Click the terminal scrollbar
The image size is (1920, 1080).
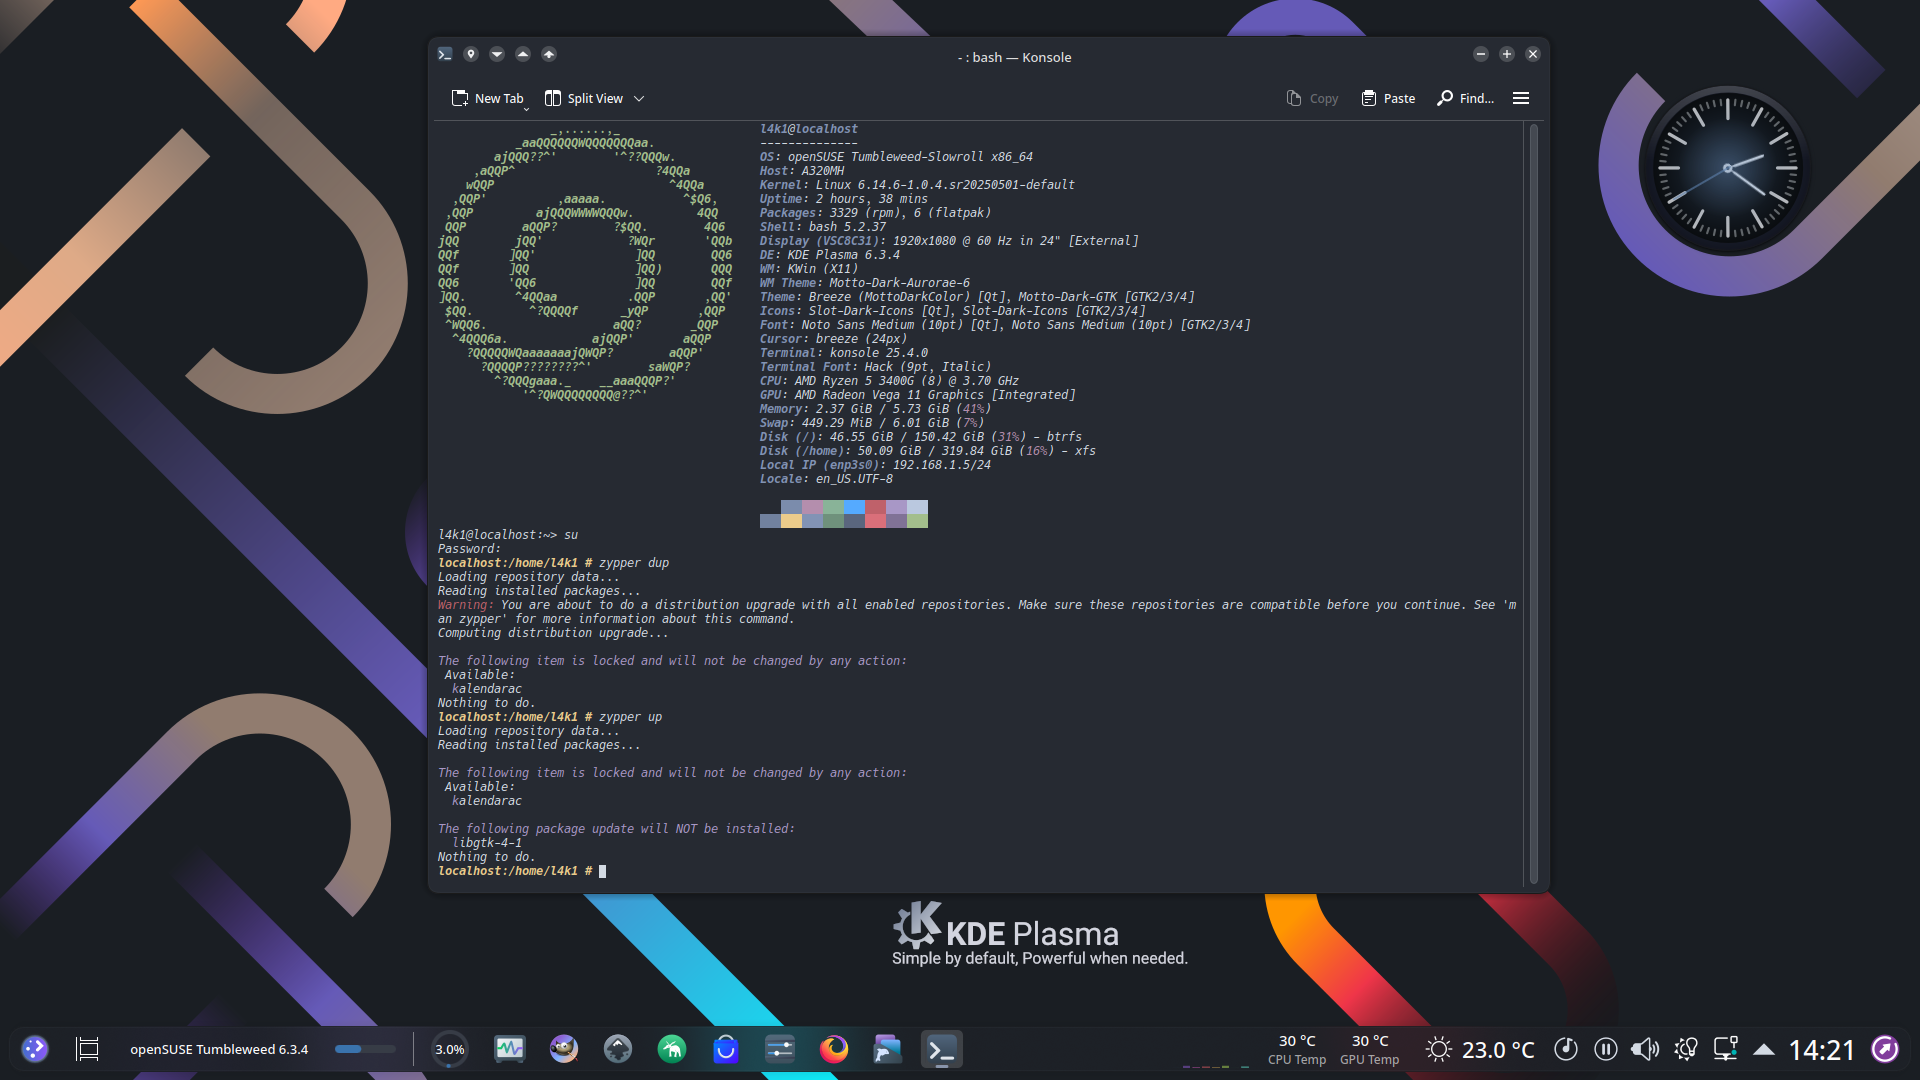click(1533, 503)
